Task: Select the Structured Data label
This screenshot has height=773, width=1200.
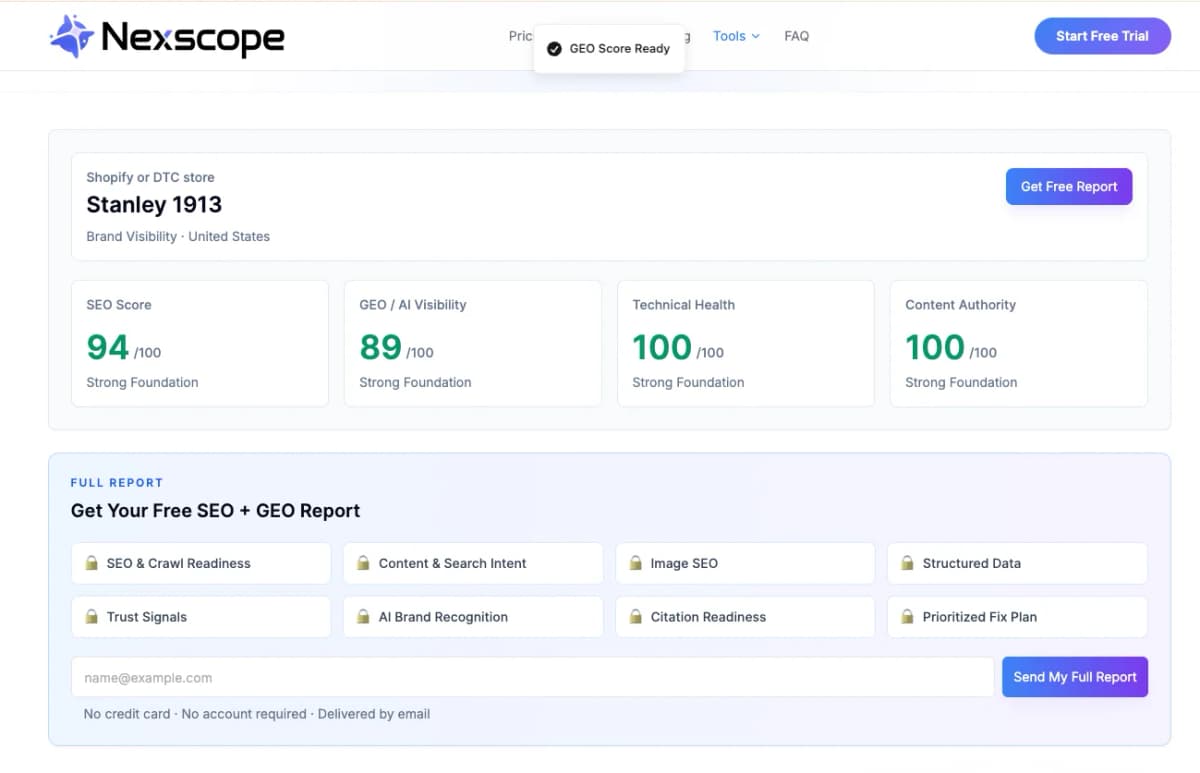Action: (972, 563)
